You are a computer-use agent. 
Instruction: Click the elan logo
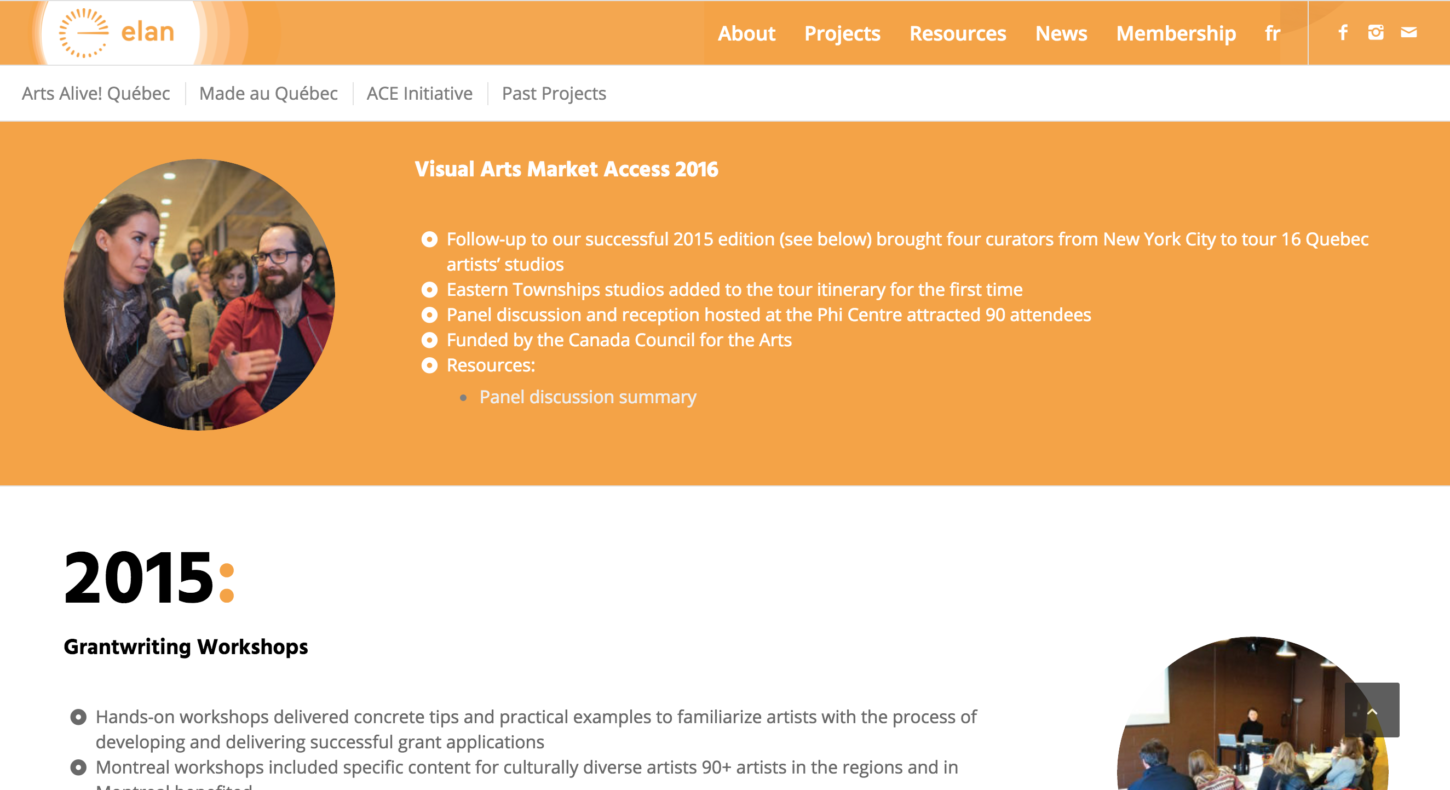pyautogui.click(x=116, y=32)
